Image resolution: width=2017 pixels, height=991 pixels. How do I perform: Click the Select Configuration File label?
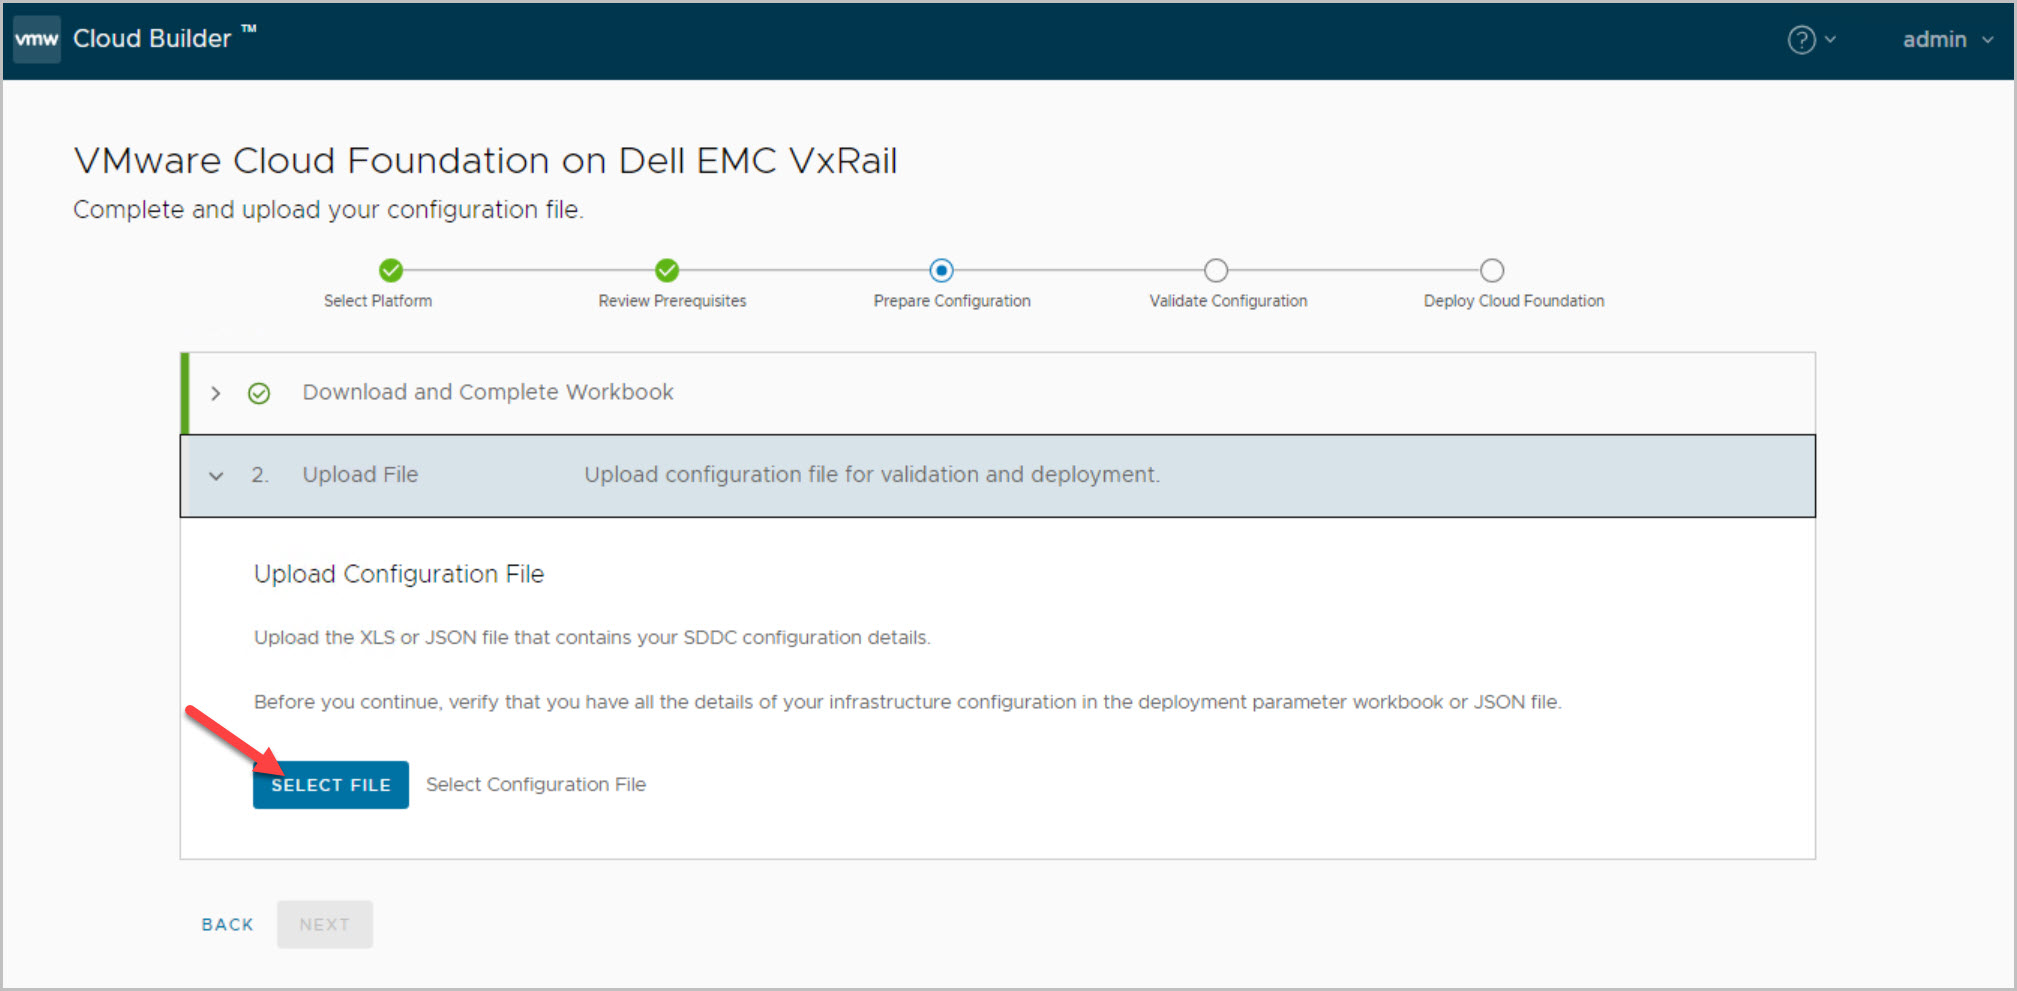tap(536, 784)
